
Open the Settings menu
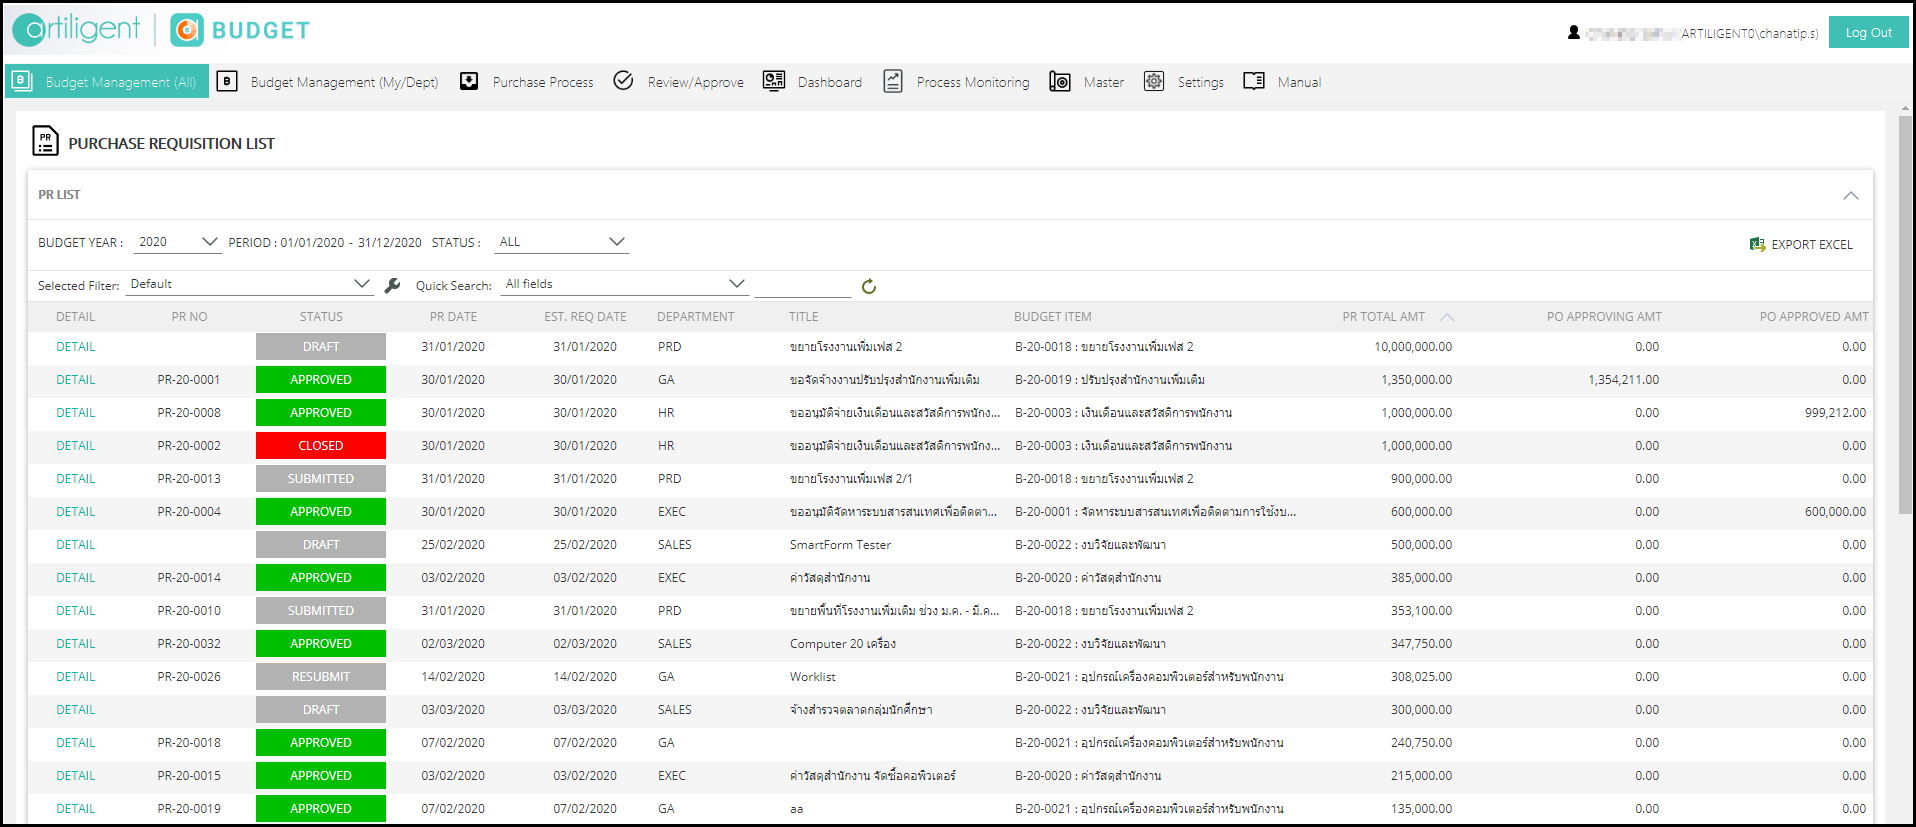click(x=1201, y=82)
